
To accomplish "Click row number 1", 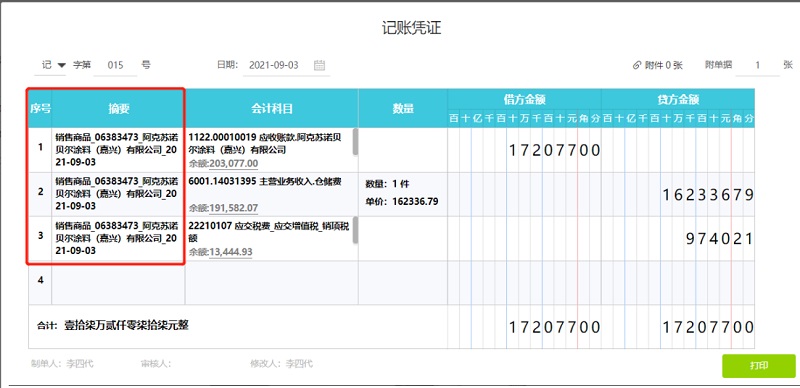I will (40, 148).
